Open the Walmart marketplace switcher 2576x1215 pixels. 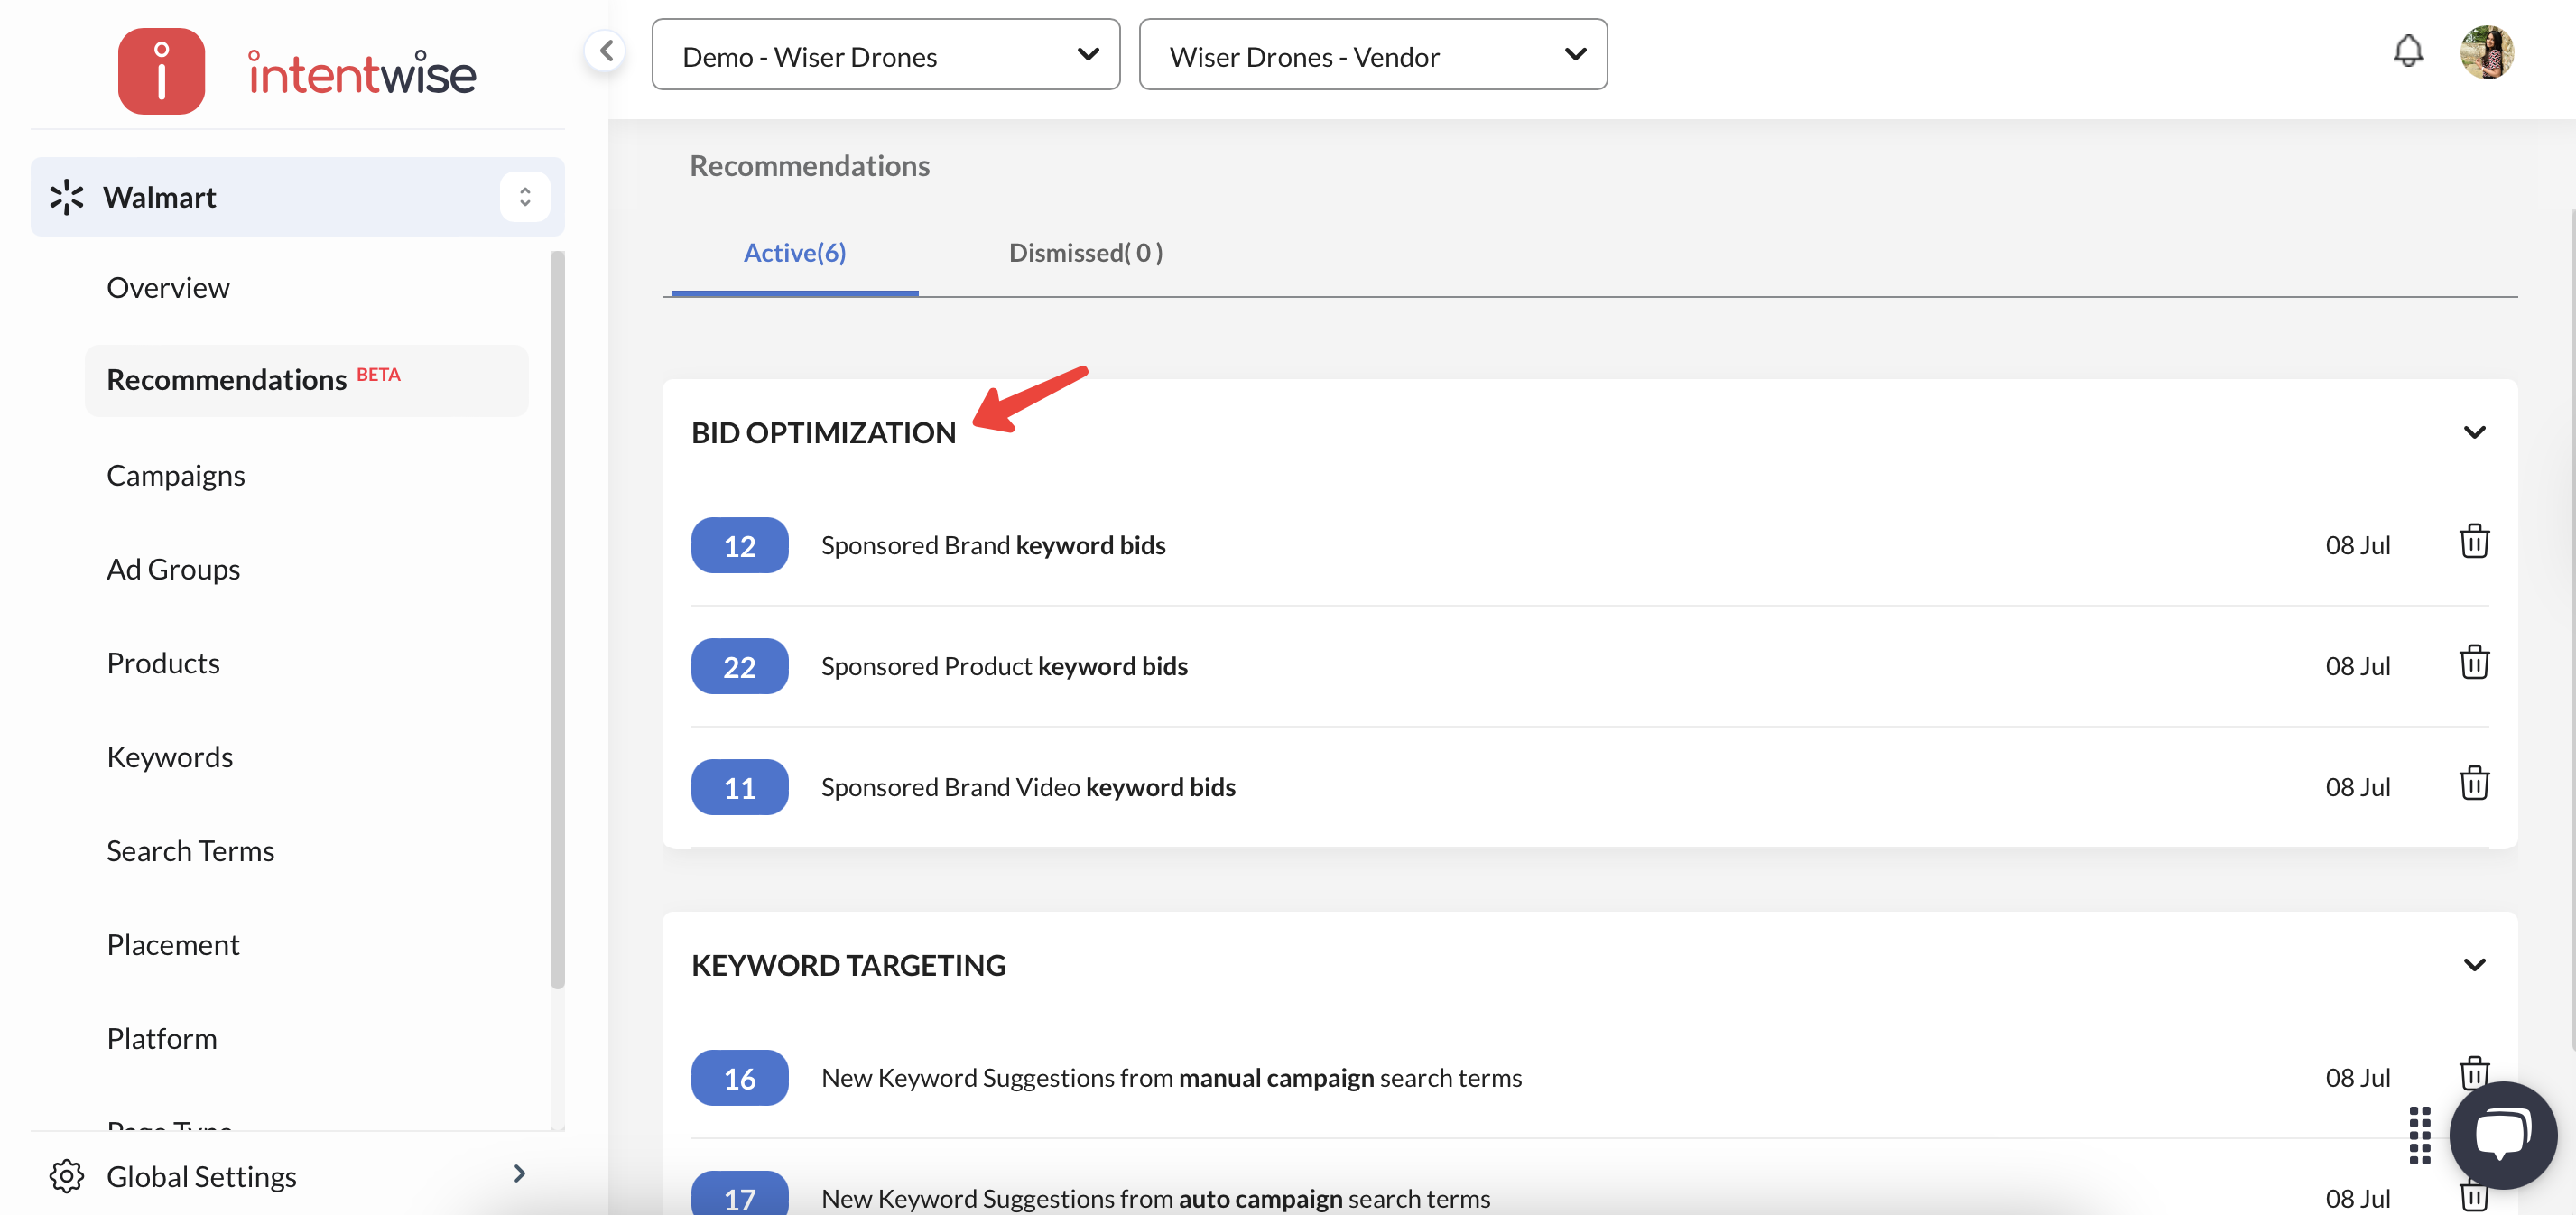pos(524,197)
